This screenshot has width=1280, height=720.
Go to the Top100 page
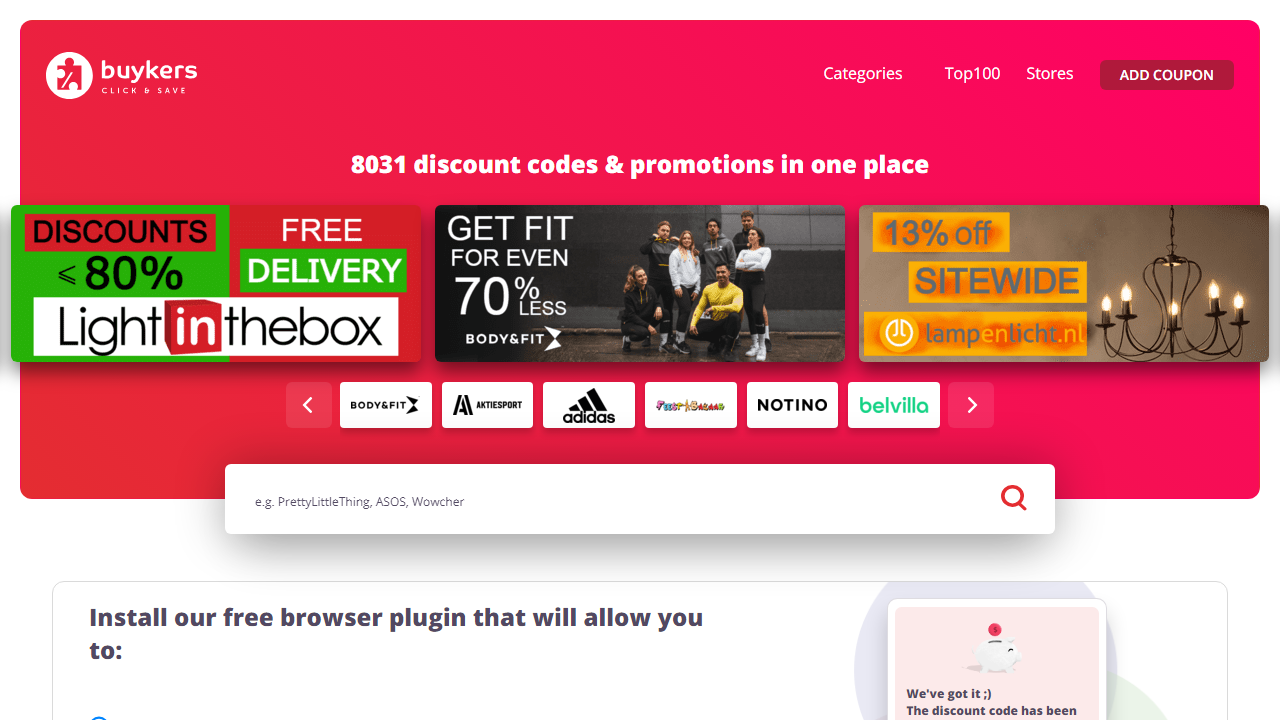point(972,74)
